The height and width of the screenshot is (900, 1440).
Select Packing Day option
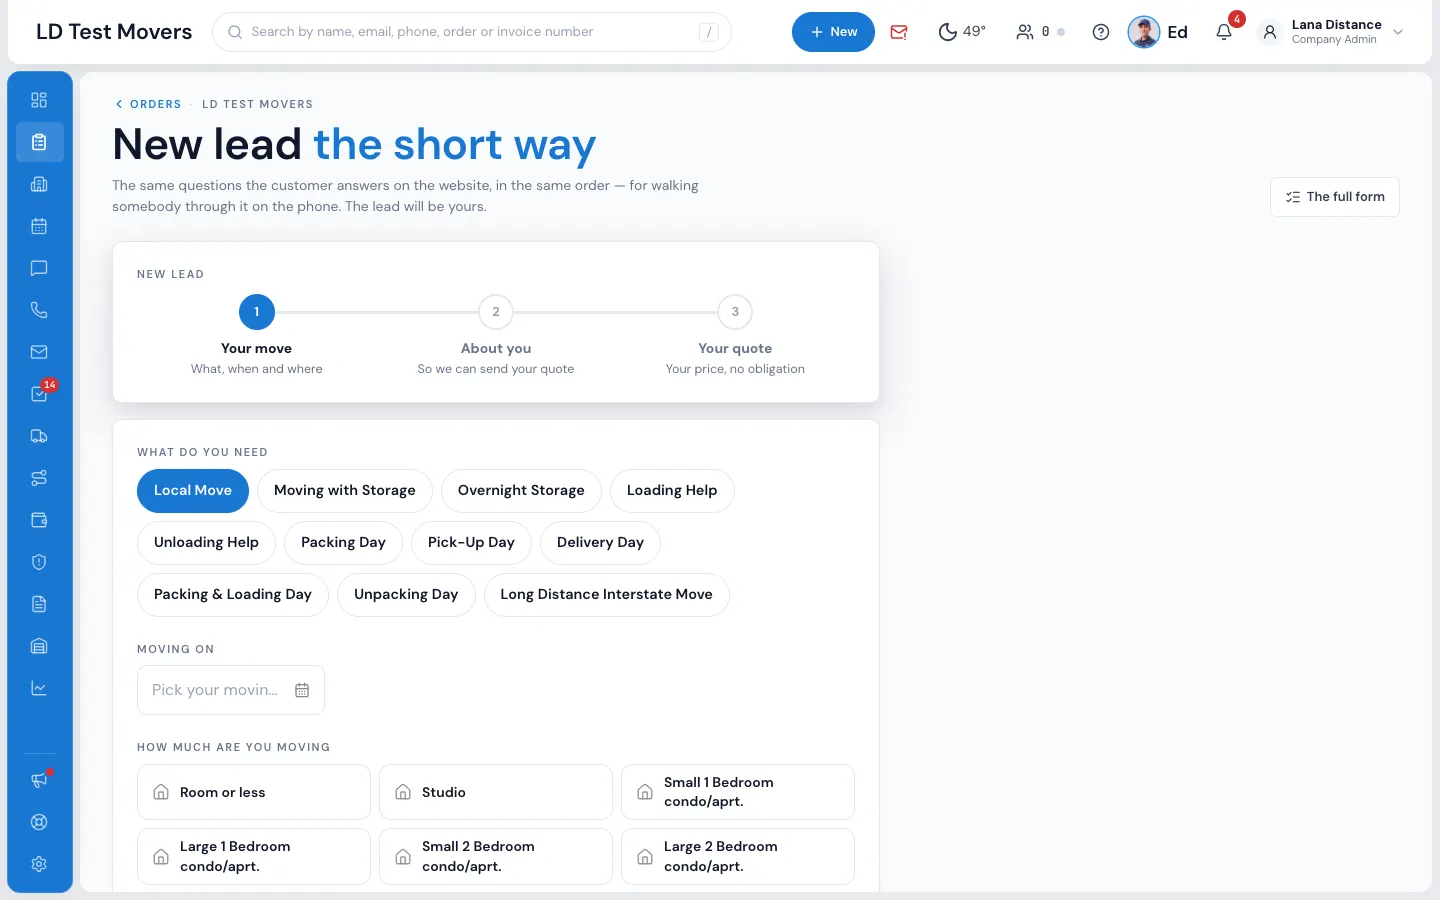[x=343, y=543]
